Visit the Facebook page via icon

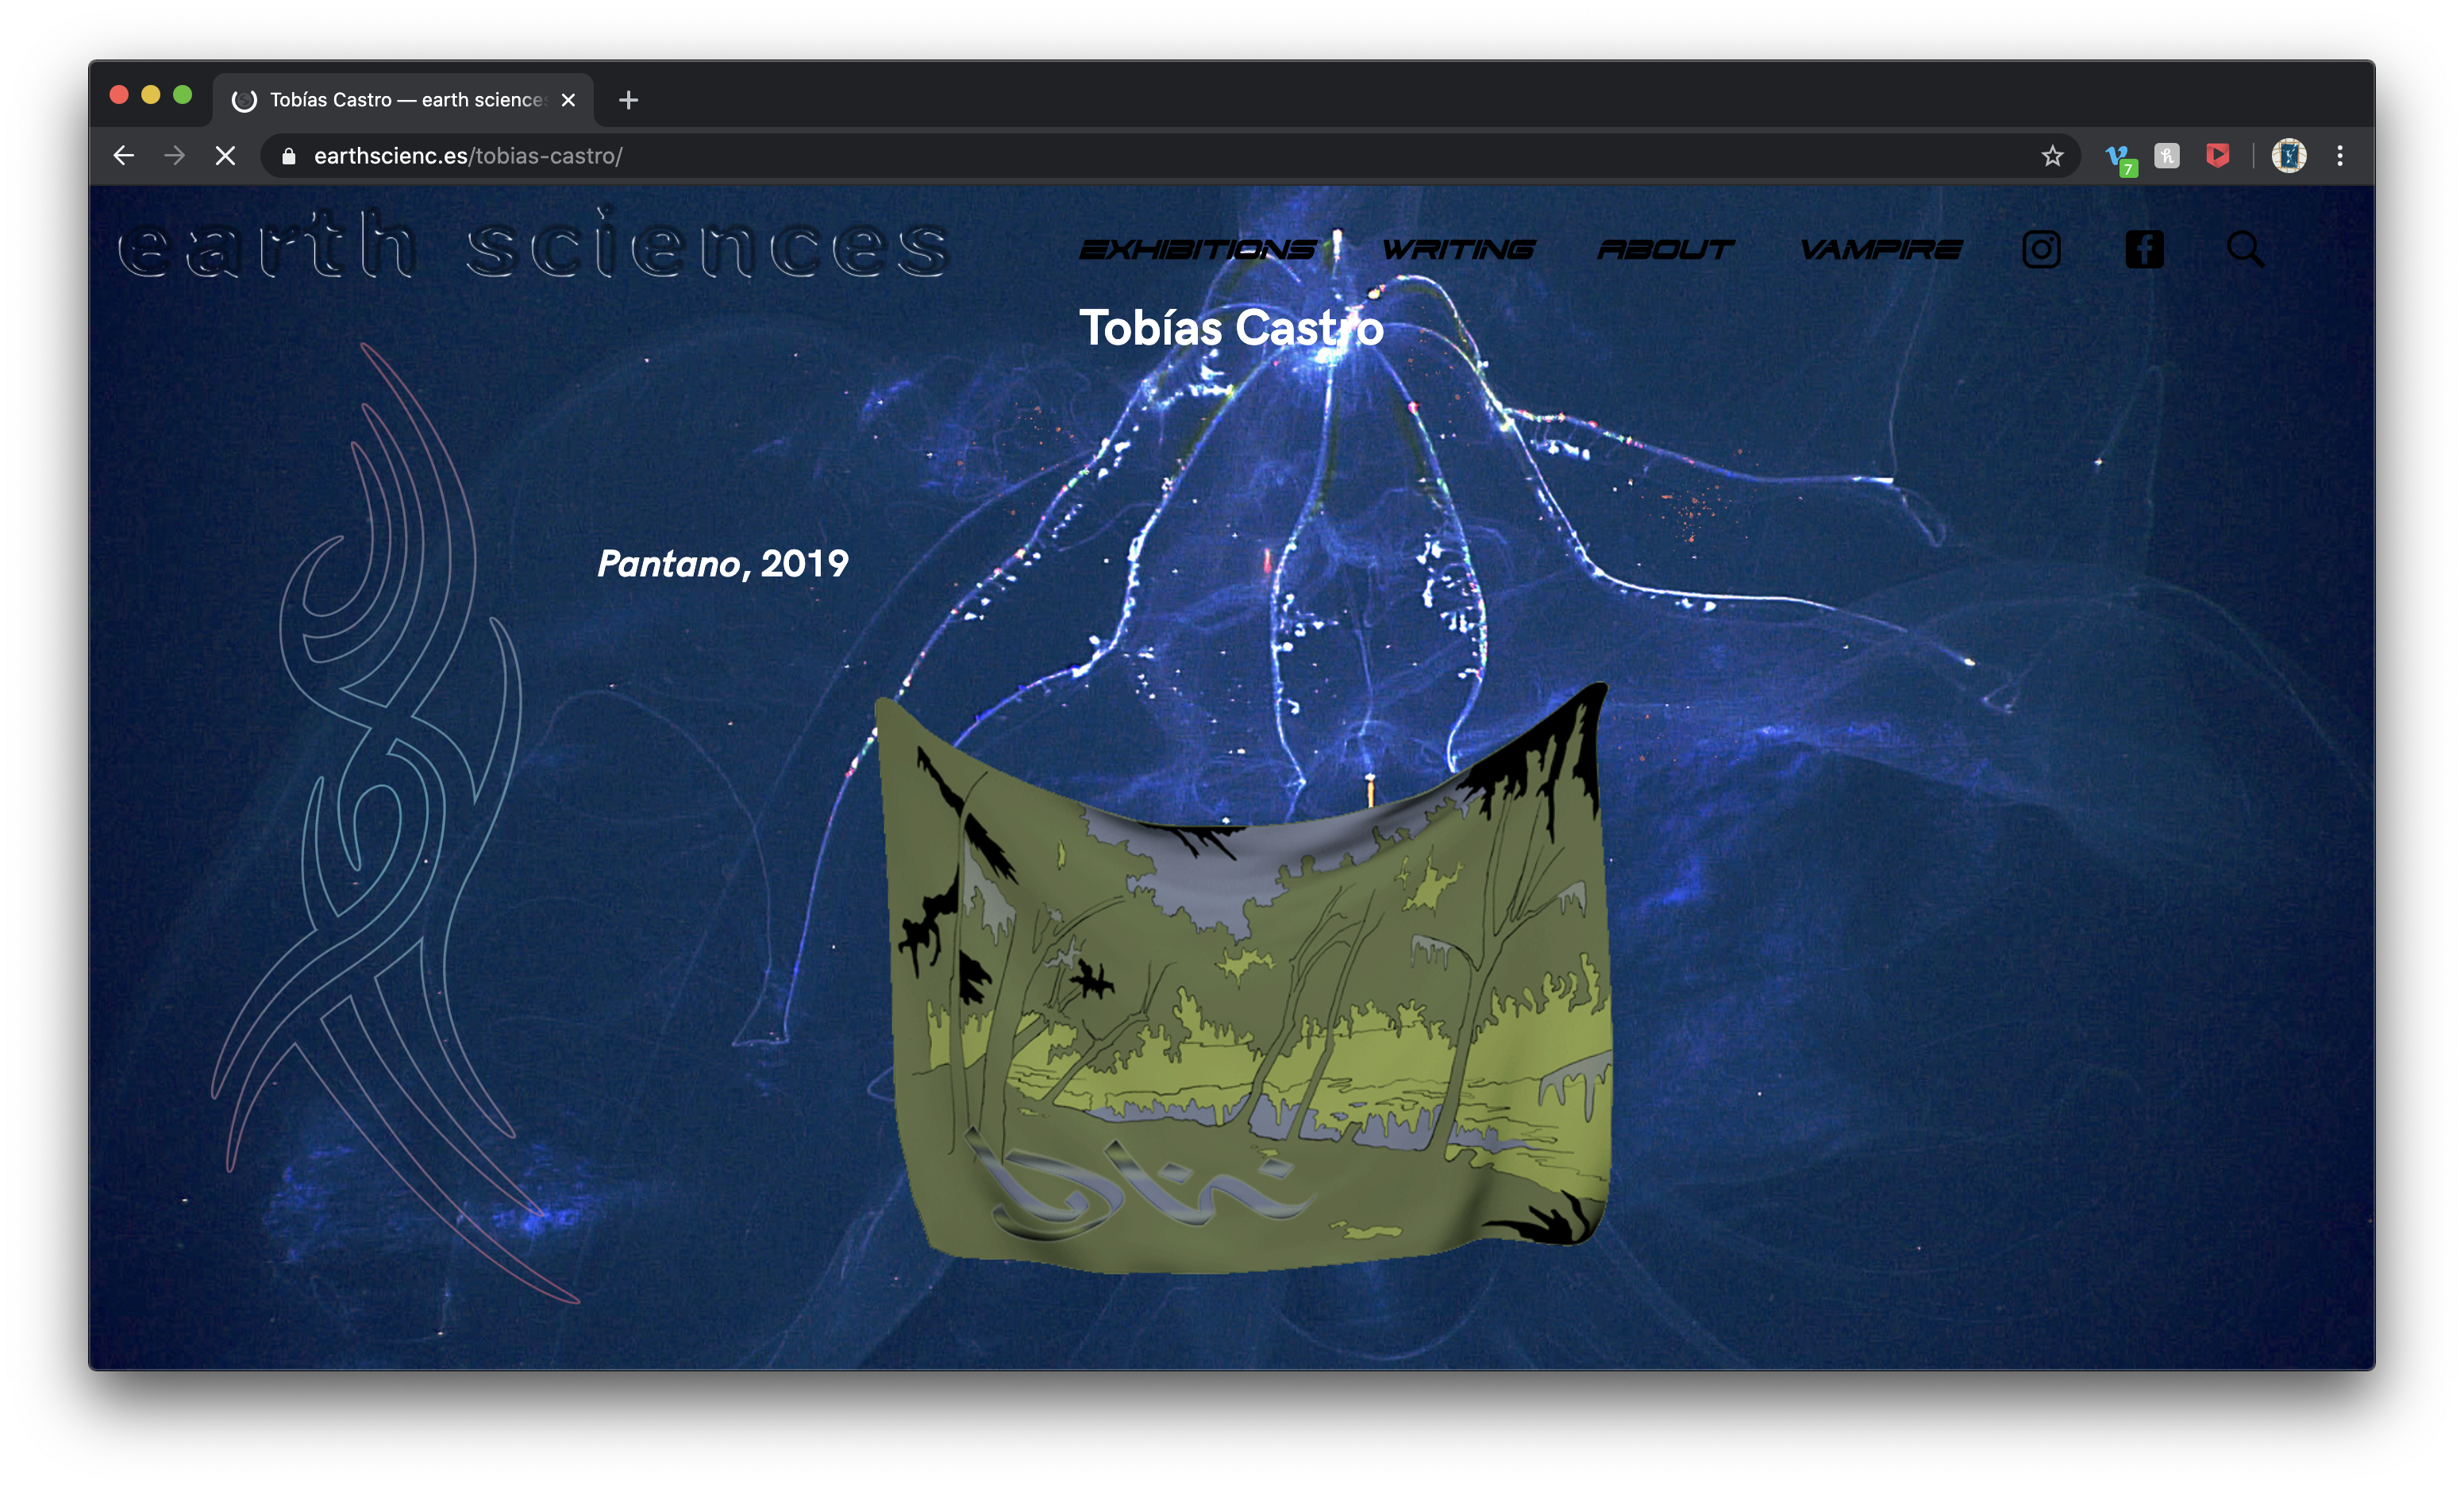(x=2144, y=249)
